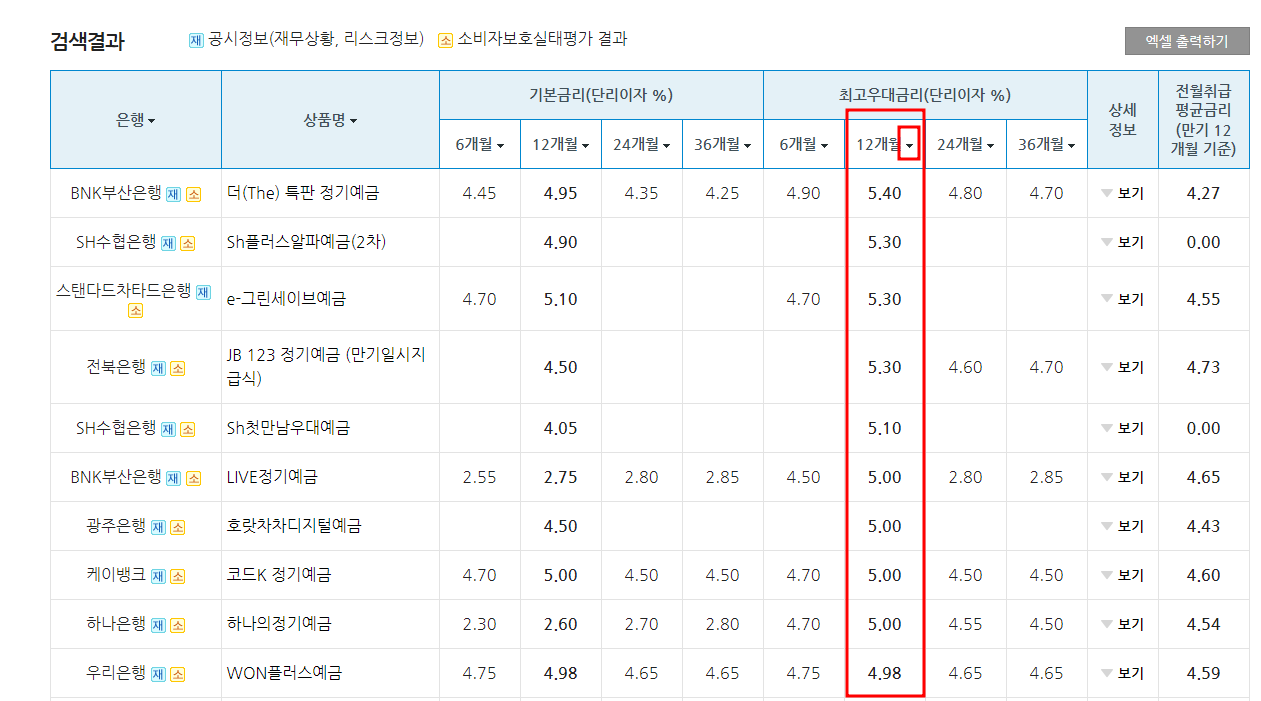The width and height of the screenshot is (1261, 701).
Task: Click the 4.73 average rate for 전북은행
Action: (x=1203, y=368)
